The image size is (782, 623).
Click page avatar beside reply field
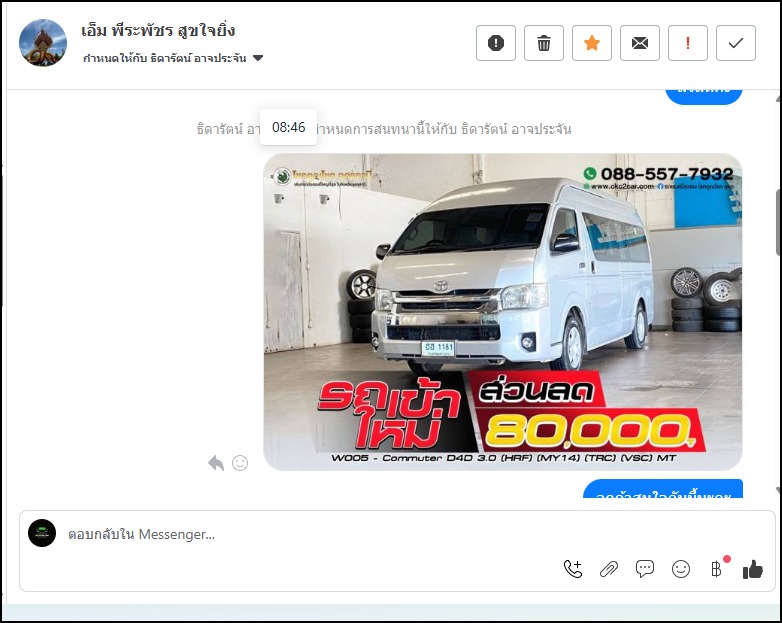(x=42, y=533)
